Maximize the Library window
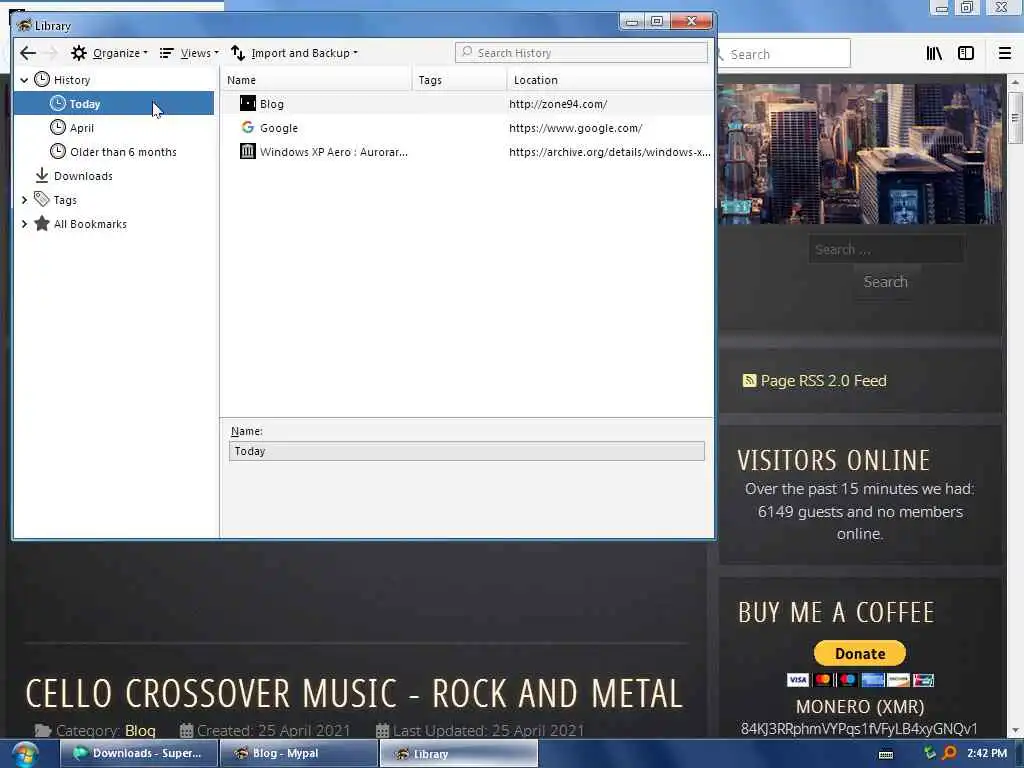Screen dimensions: 1024x768 [x=656, y=22]
